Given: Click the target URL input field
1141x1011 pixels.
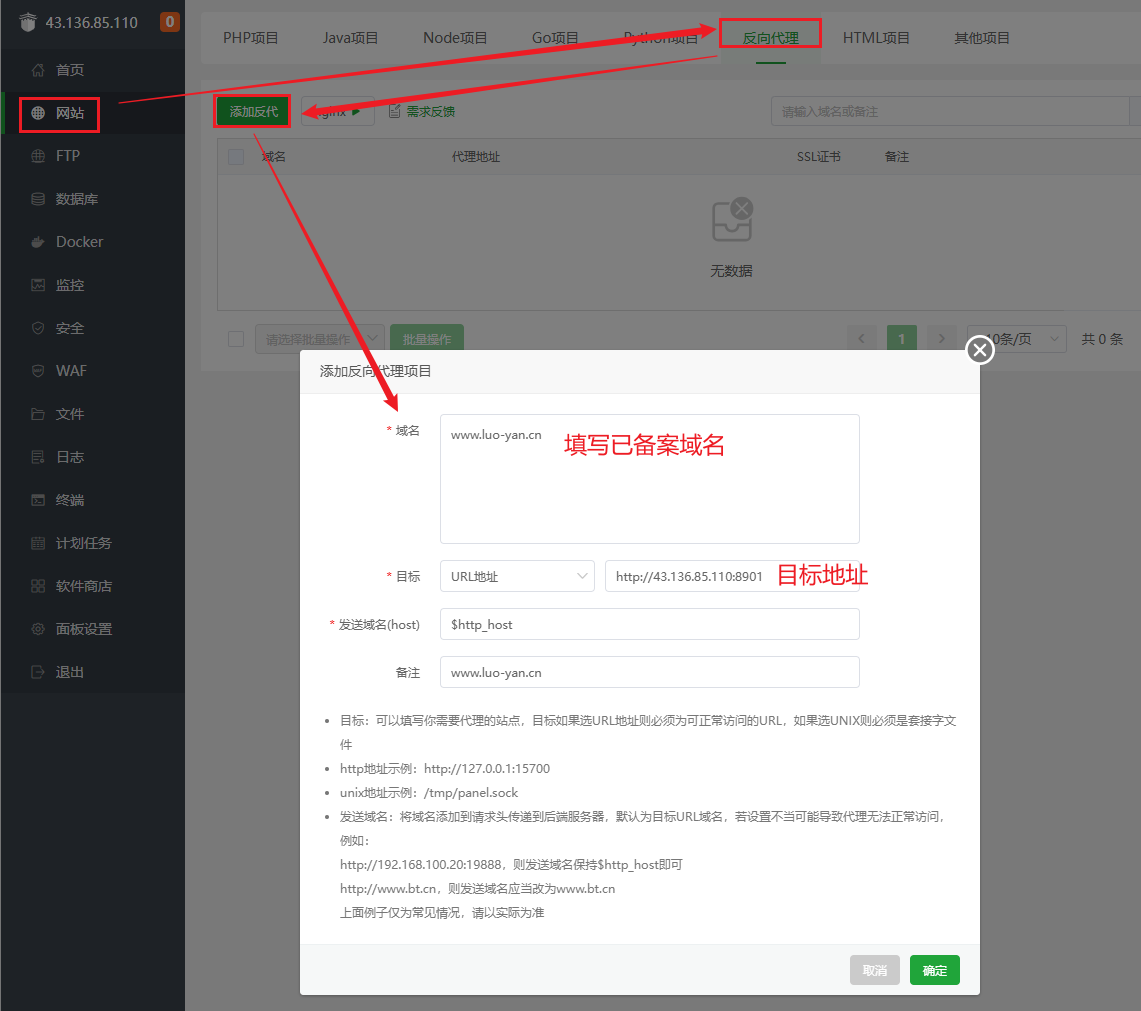Looking at the screenshot, I should click(732, 576).
